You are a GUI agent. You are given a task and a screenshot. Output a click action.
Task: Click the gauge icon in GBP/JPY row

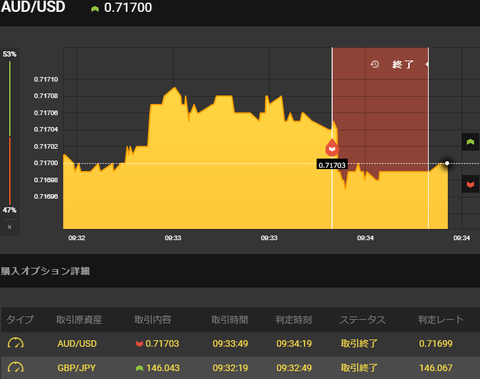point(16,367)
